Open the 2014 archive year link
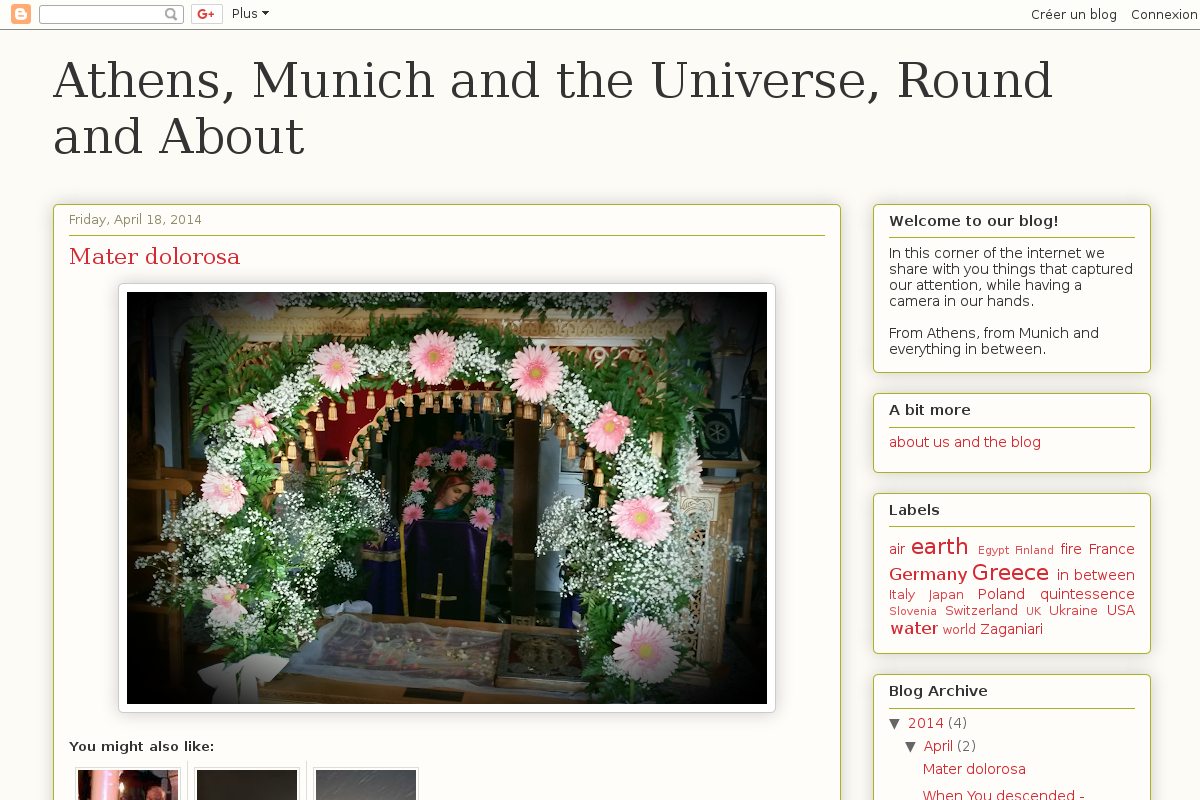The width and height of the screenshot is (1200, 800). click(925, 723)
